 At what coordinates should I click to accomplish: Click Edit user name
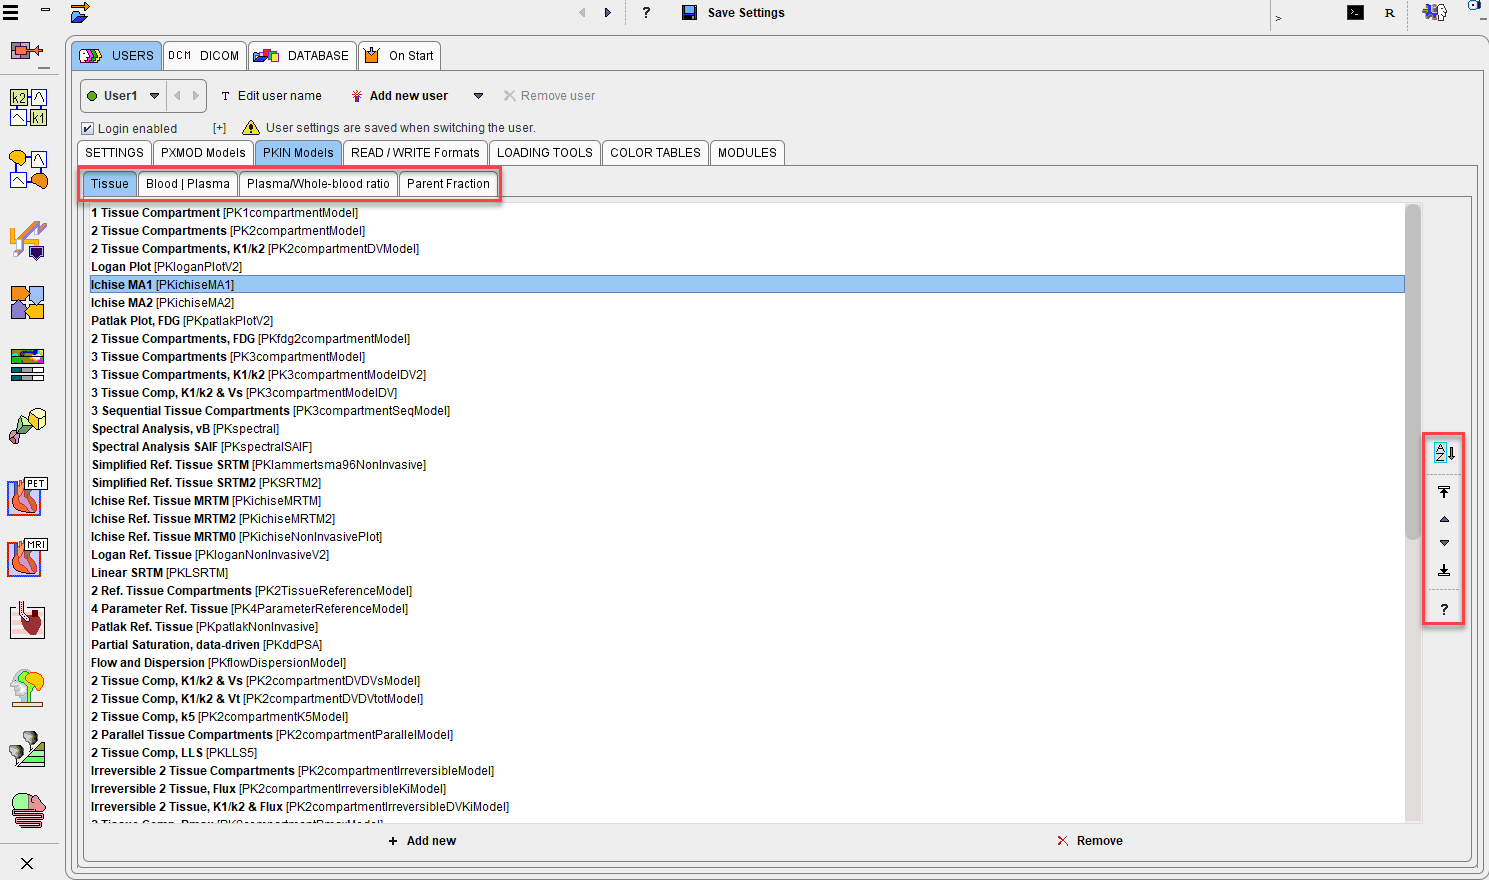click(x=271, y=96)
